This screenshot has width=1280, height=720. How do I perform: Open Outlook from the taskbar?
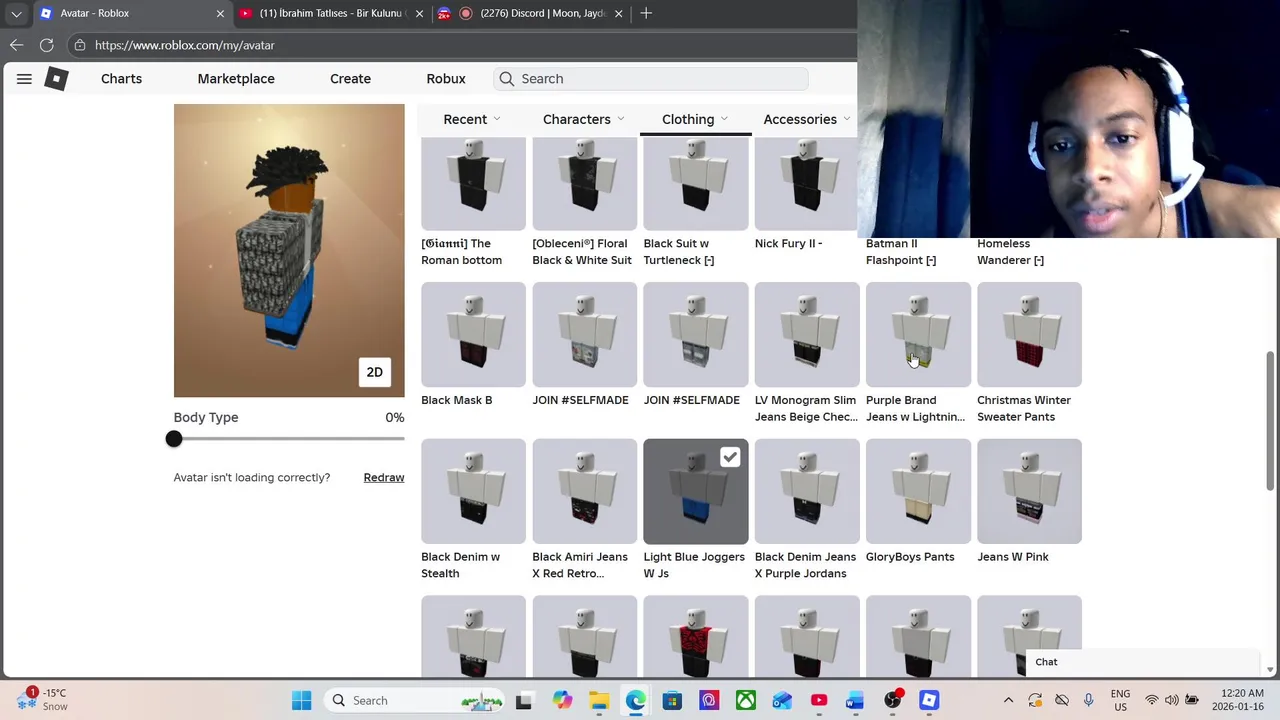[x=782, y=701]
